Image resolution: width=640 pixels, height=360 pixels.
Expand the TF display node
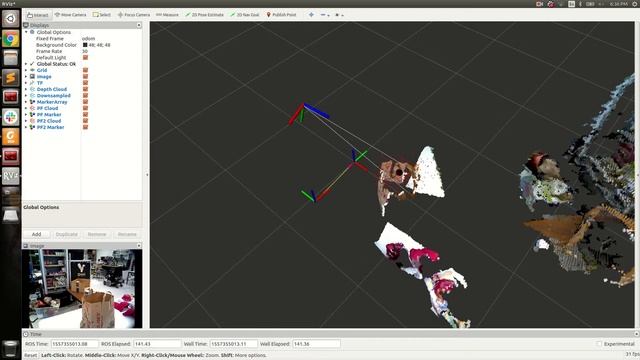pyautogui.click(x=26, y=83)
